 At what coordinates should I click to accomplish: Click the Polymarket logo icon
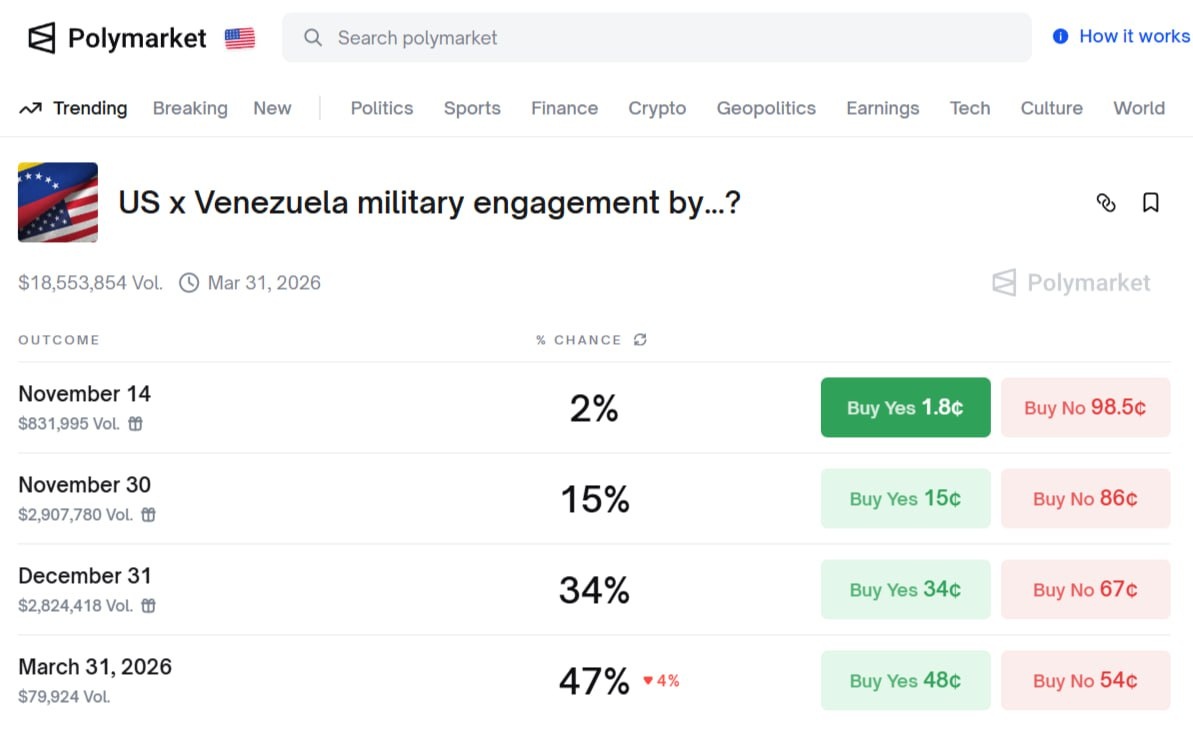[x=41, y=38]
